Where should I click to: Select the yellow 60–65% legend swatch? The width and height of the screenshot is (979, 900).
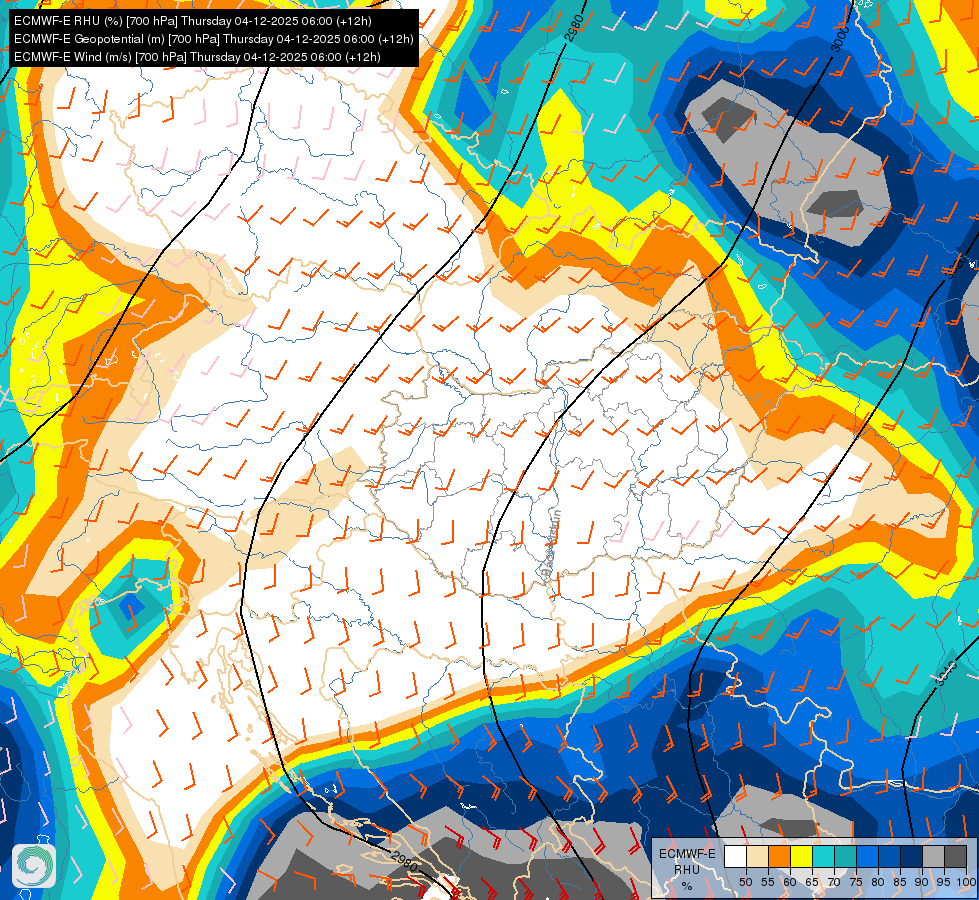(x=801, y=857)
